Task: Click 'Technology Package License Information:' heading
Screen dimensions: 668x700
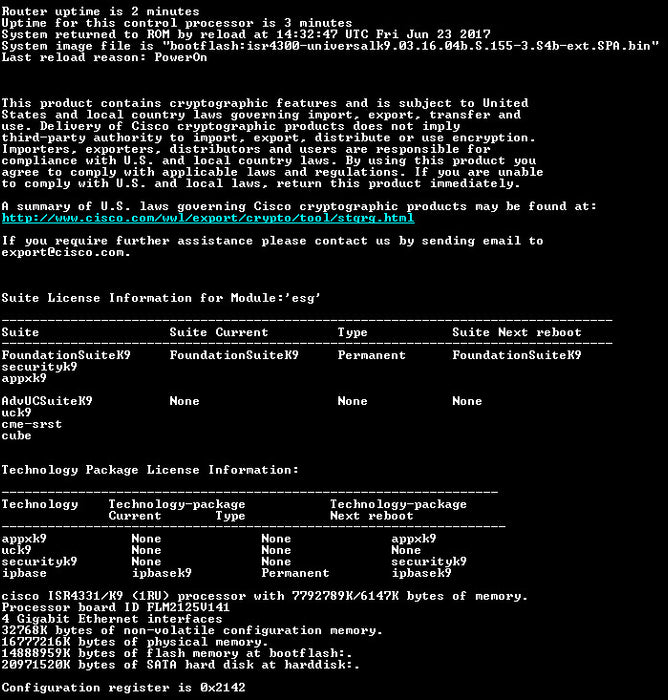Action: click(150, 470)
